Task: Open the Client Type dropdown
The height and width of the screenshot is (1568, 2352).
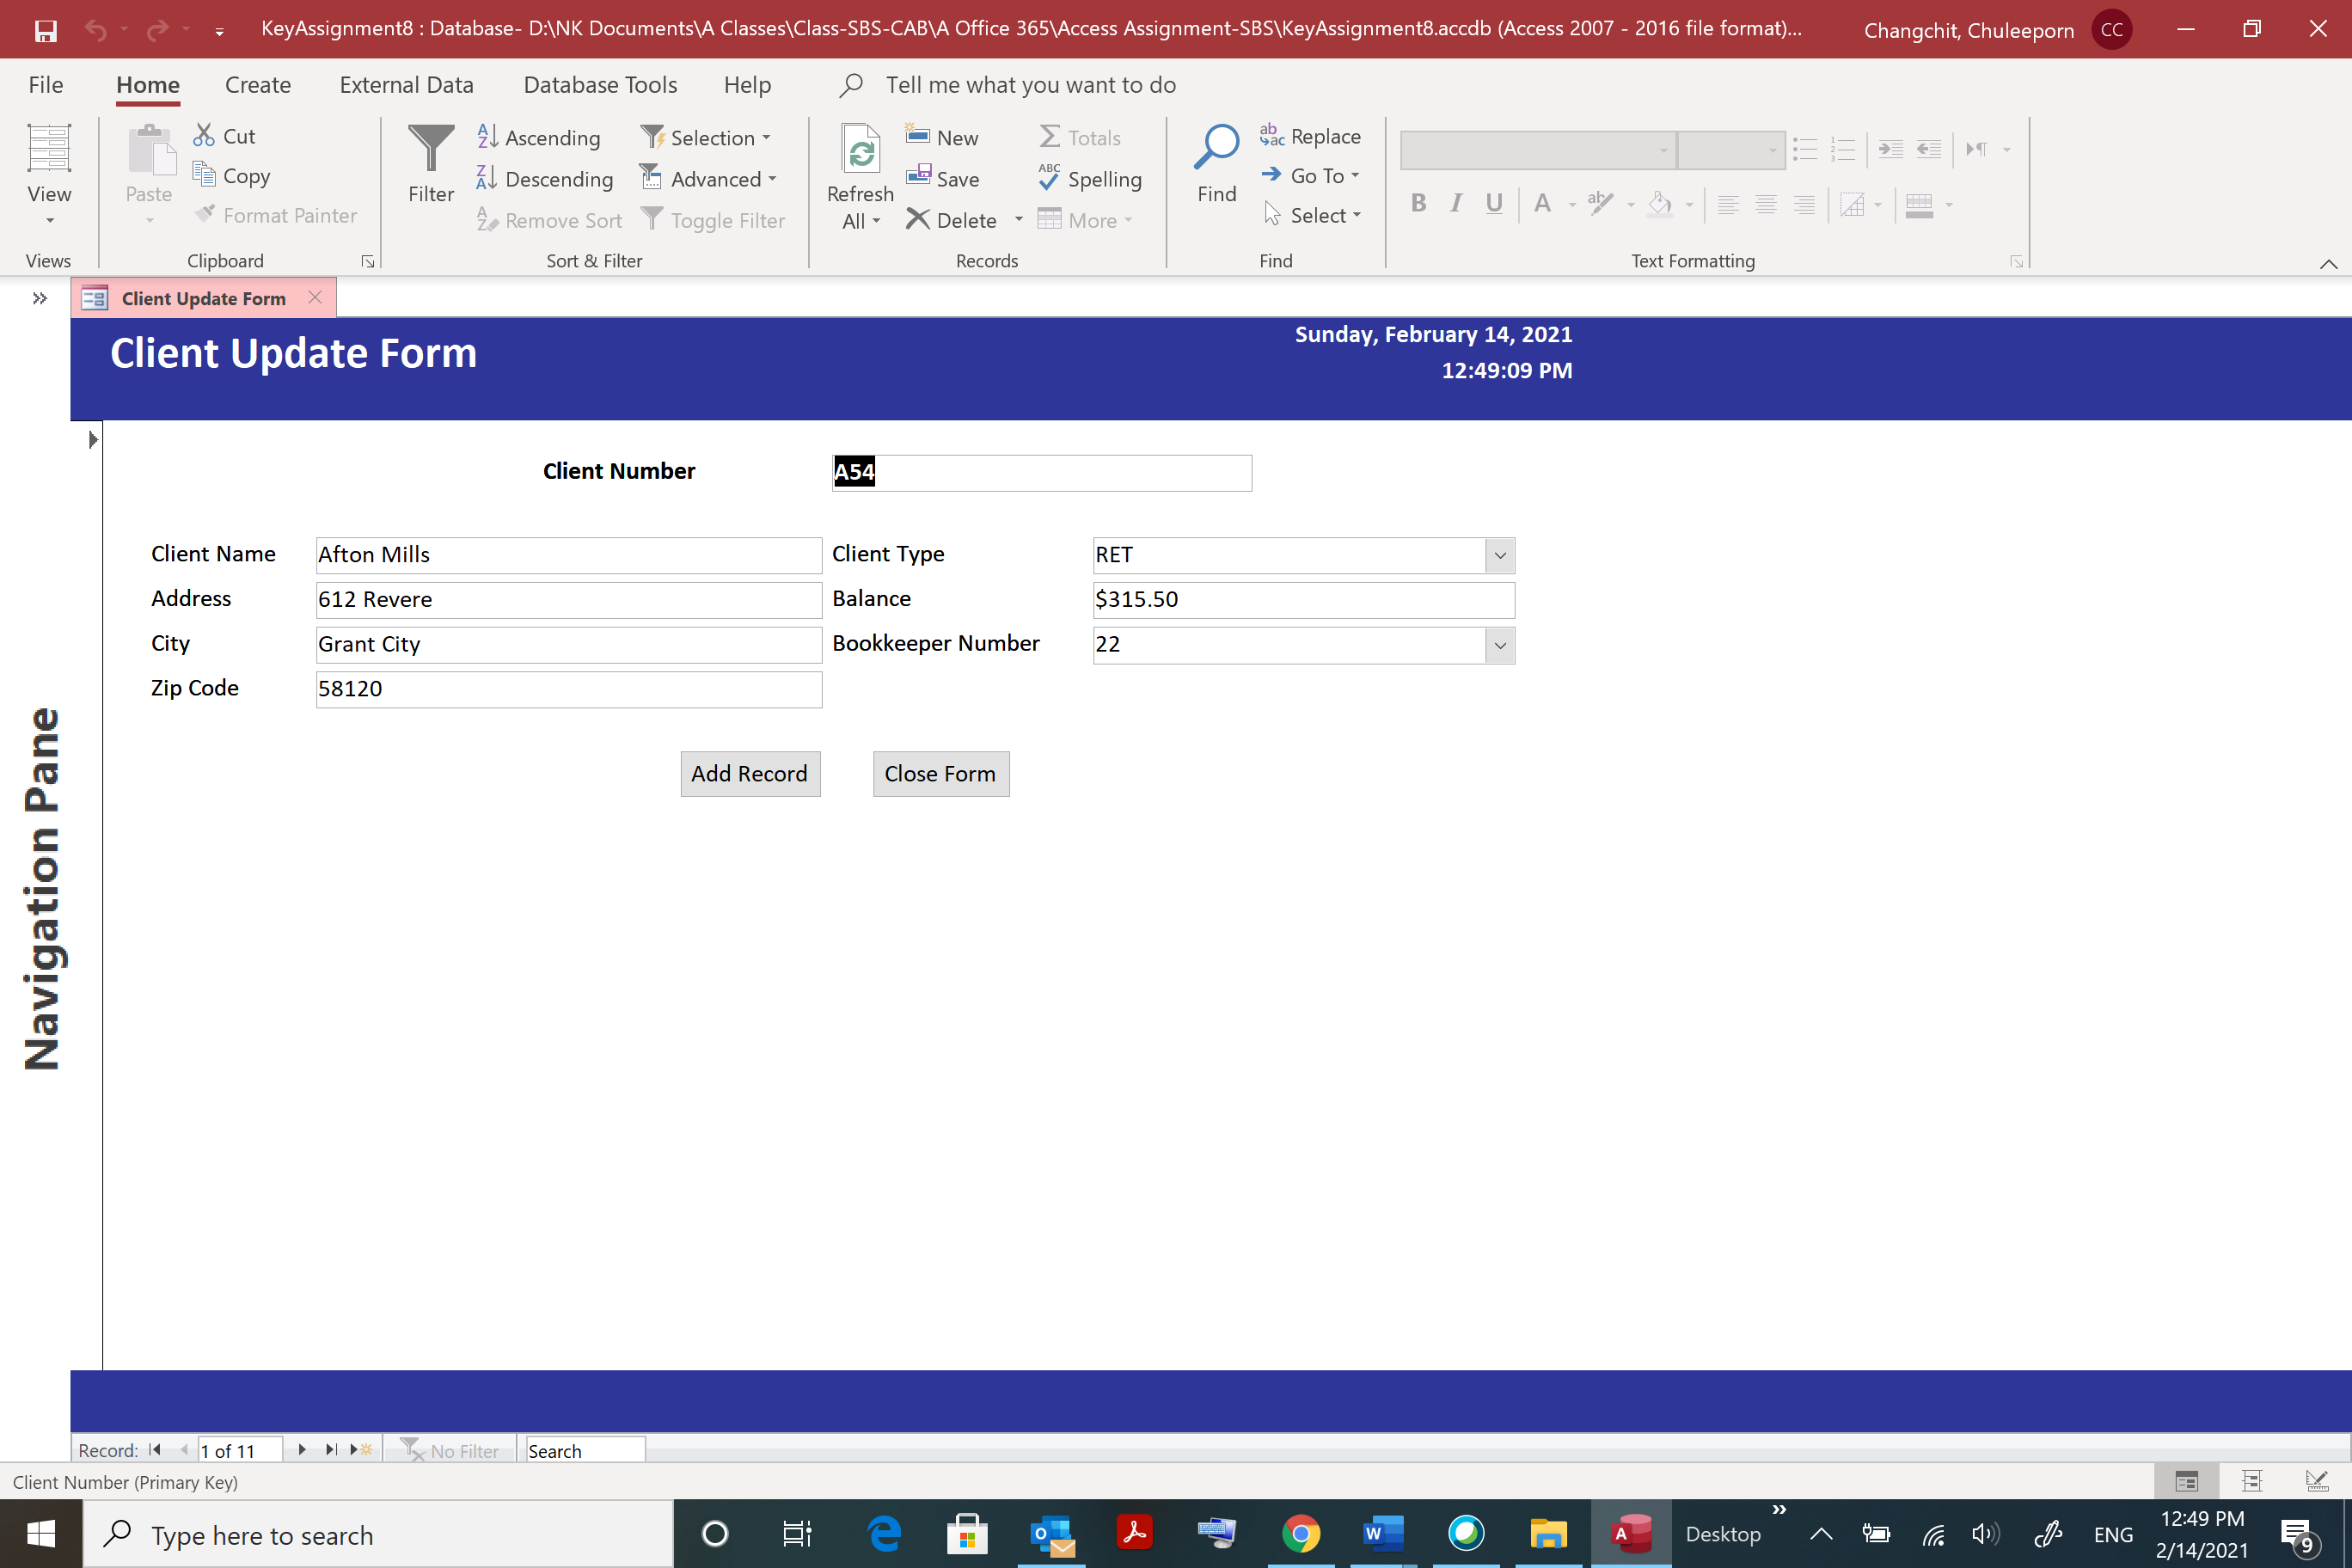Action: [x=1499, y=555]
